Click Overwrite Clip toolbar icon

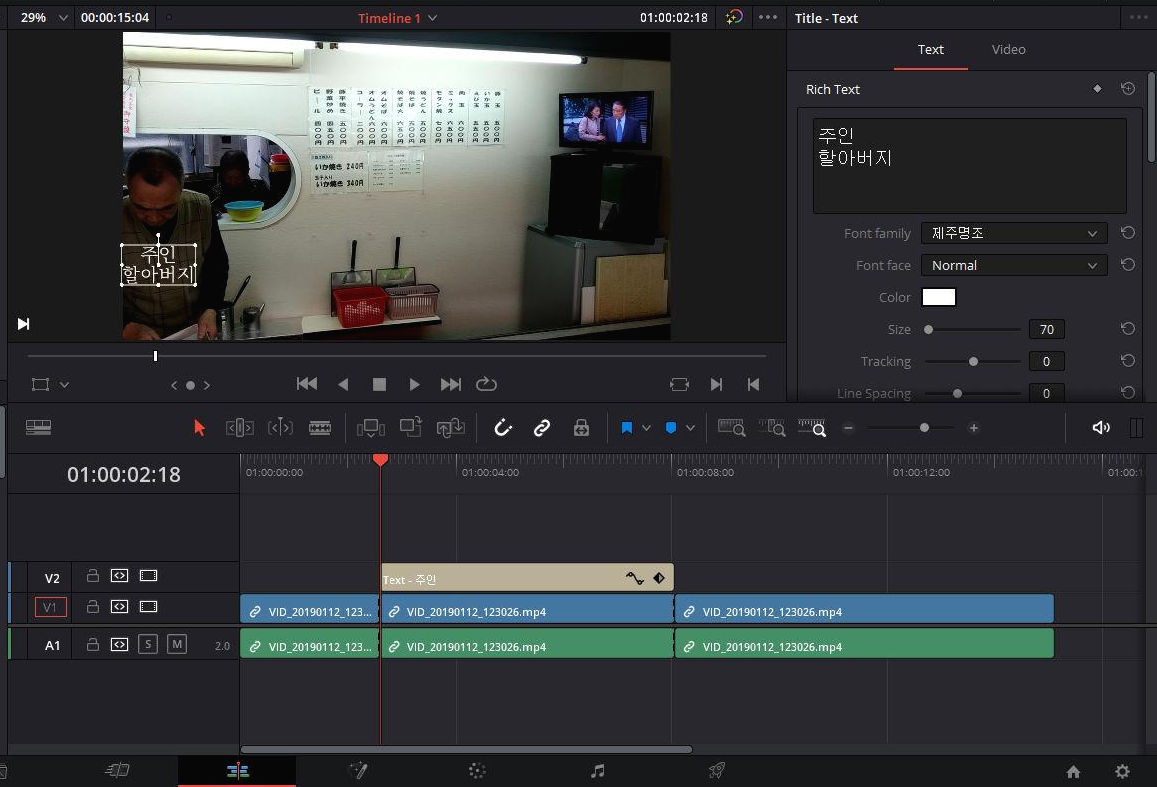(x=410, y=427)
